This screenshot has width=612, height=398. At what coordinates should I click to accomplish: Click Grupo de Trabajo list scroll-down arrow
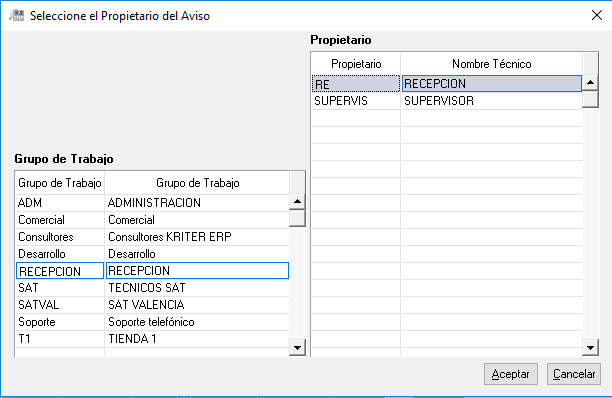click(x=297, y=348)
